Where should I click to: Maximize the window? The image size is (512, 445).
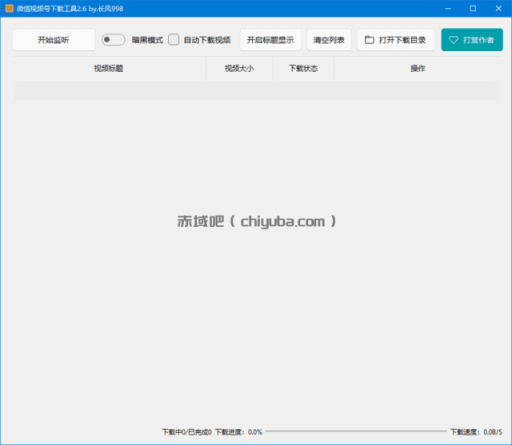(473, 8)
